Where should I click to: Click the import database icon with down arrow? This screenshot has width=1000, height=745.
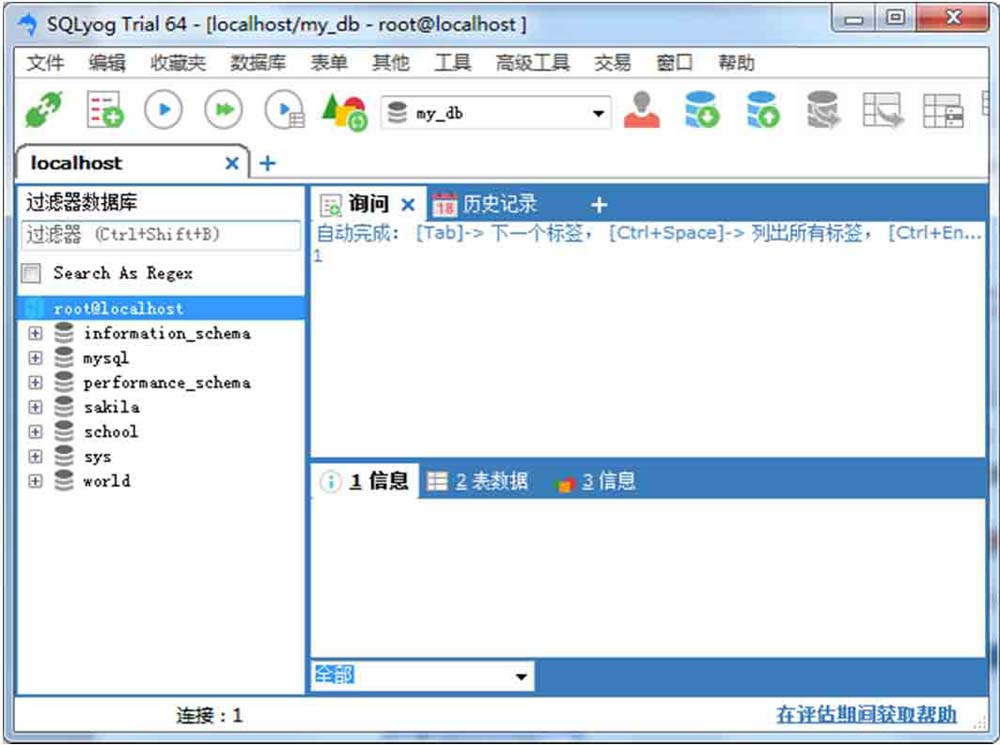[x=702, y=110]
